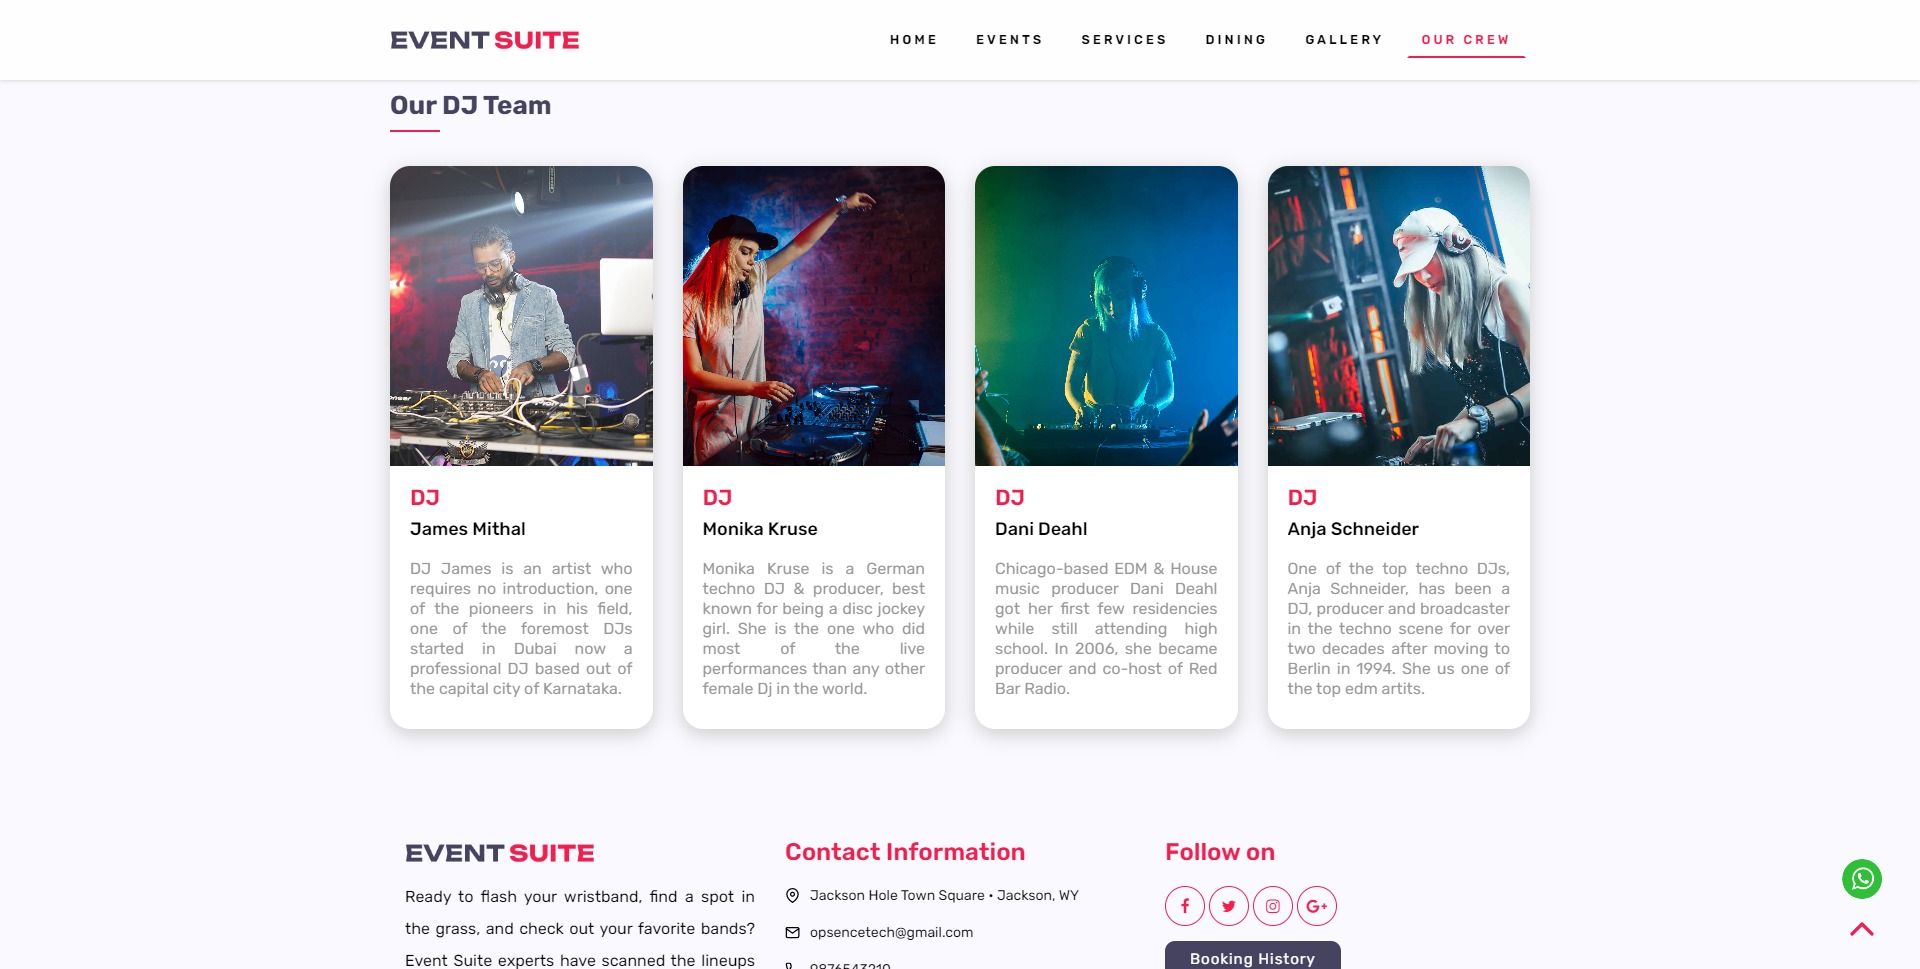Image resolution: width=1920 pixels, height=969 pixels.
Task: Open the Google Plus social icon
Action: point(1317,906)
